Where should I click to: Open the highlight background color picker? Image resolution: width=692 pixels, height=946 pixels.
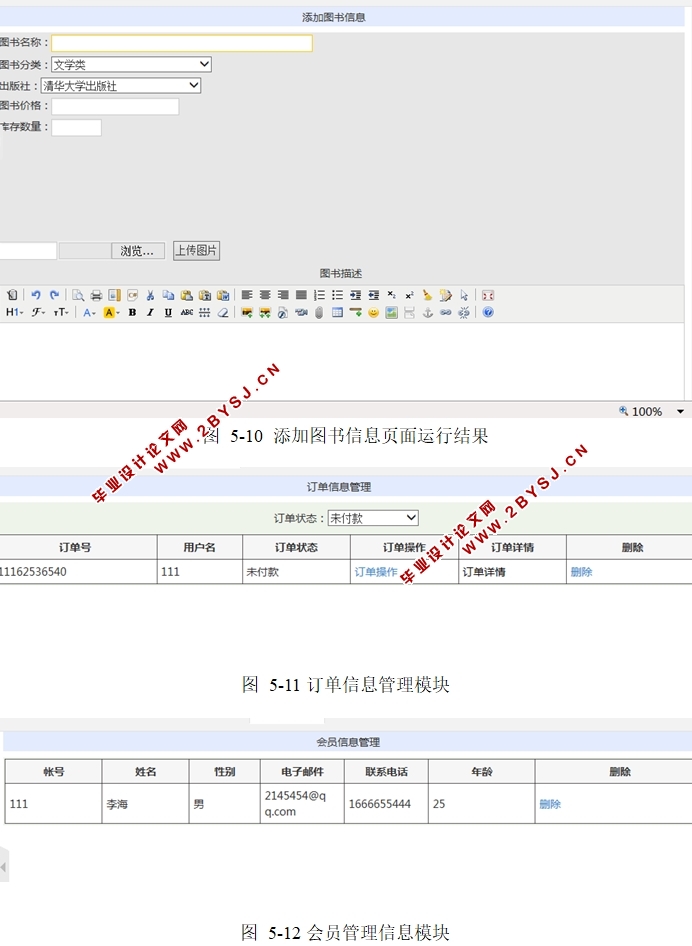pos(112,313)
